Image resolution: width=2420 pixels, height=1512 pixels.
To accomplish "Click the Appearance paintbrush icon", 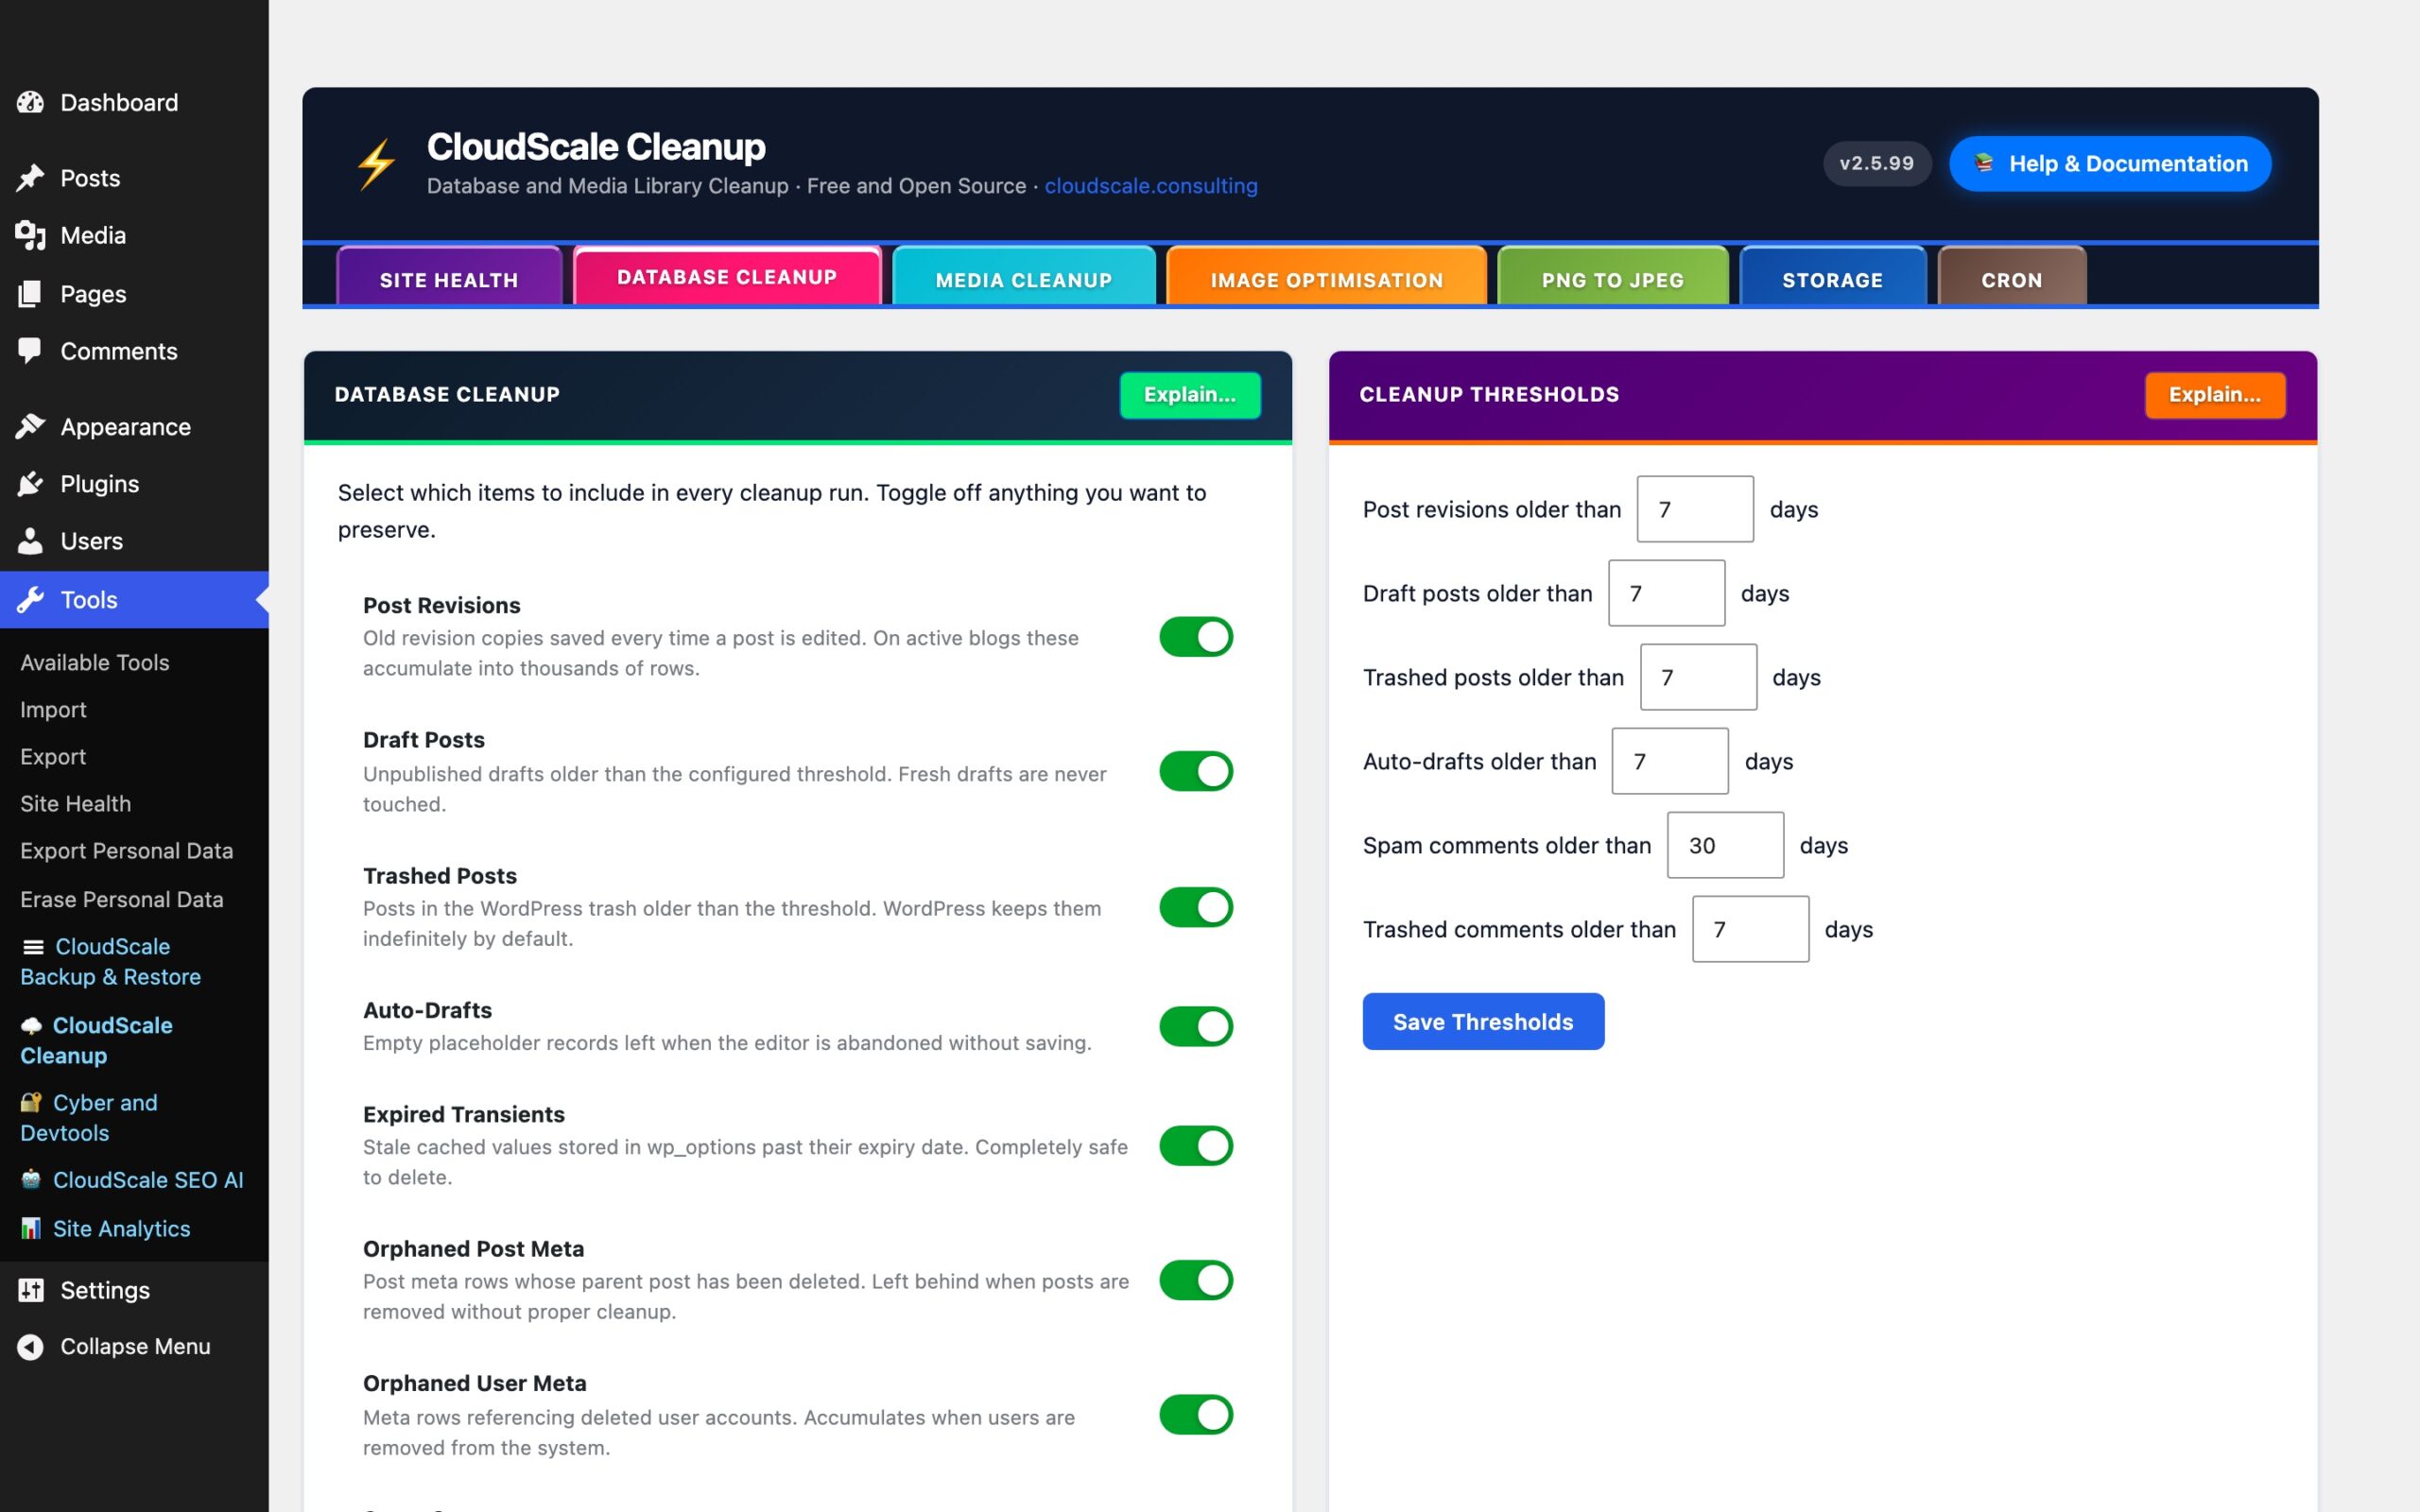I will click(30, 426).
